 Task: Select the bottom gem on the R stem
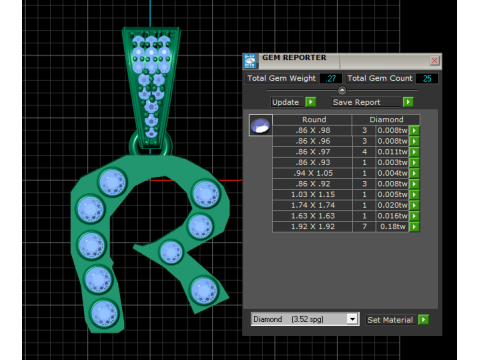pyautogui.click(x=105, y=314)
